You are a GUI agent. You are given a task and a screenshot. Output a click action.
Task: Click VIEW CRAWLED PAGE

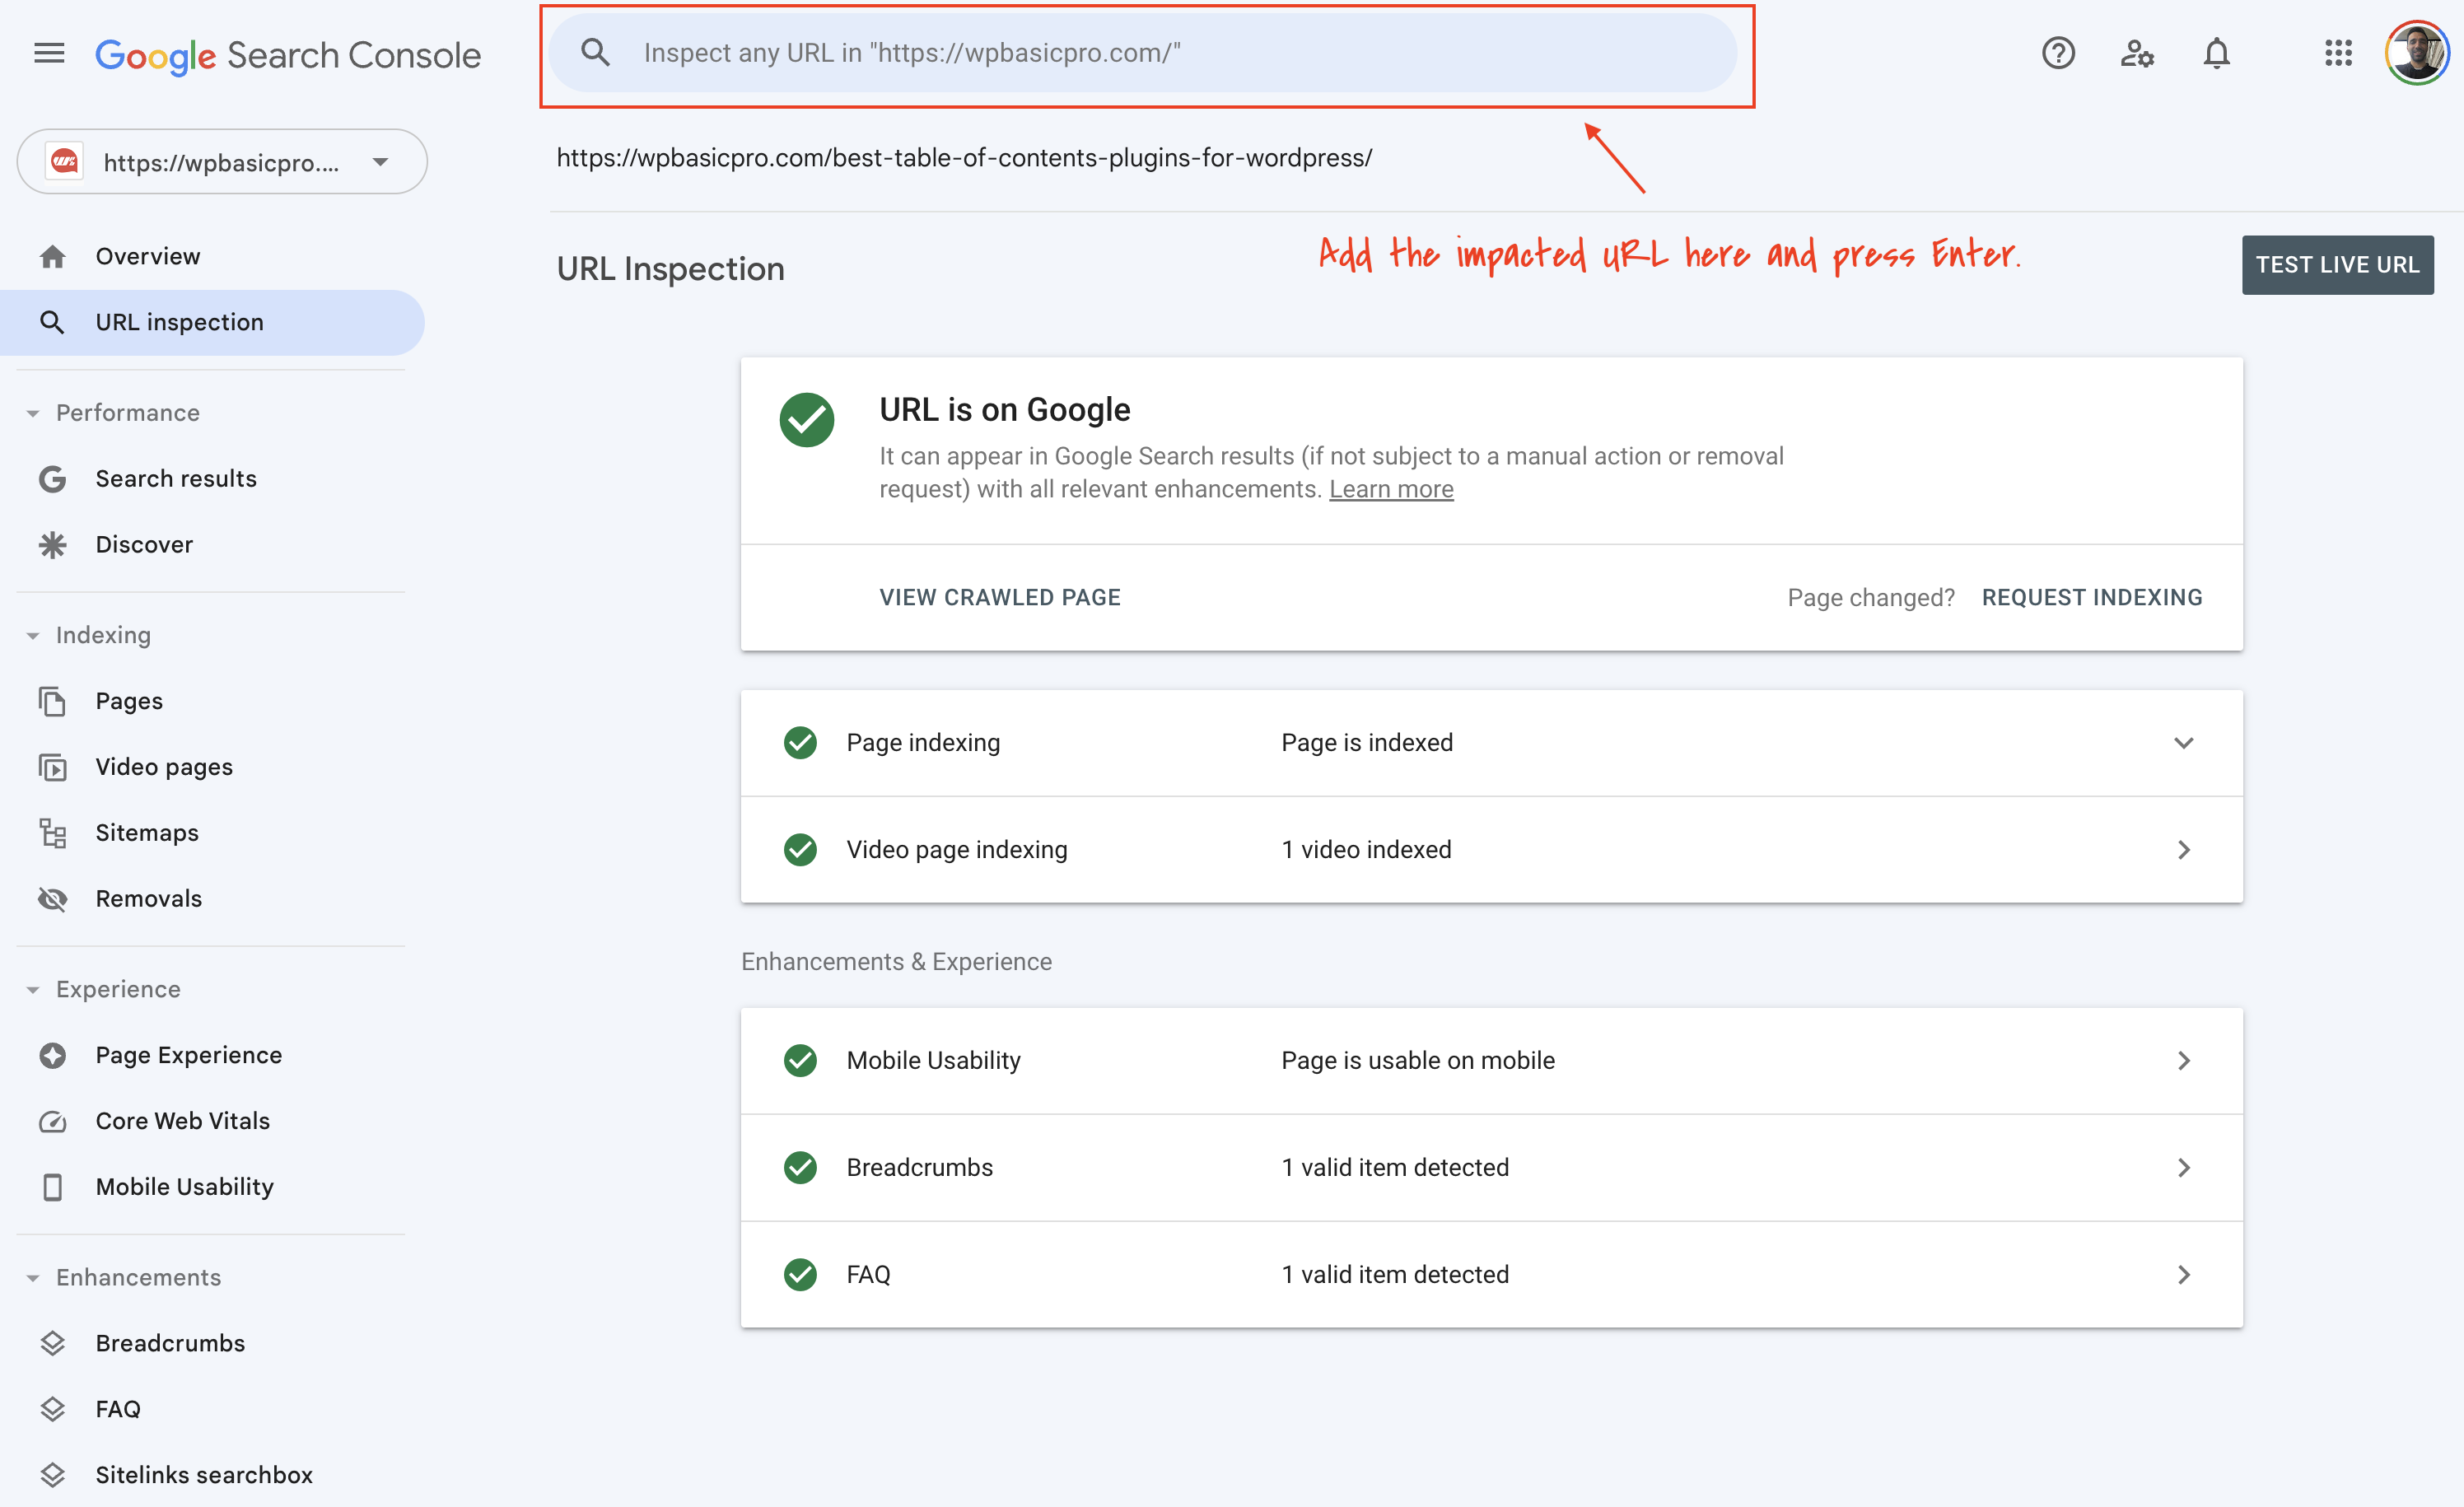[x=1000, y=597]
